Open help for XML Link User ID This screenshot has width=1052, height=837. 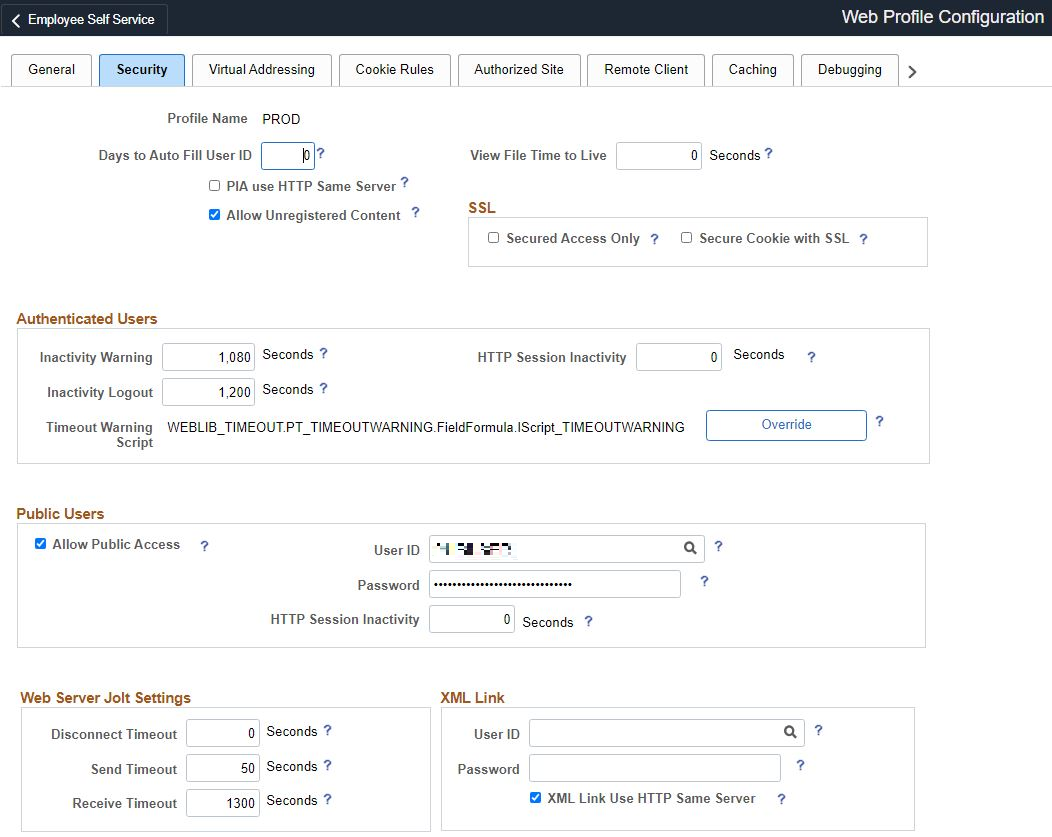point(819,730)
